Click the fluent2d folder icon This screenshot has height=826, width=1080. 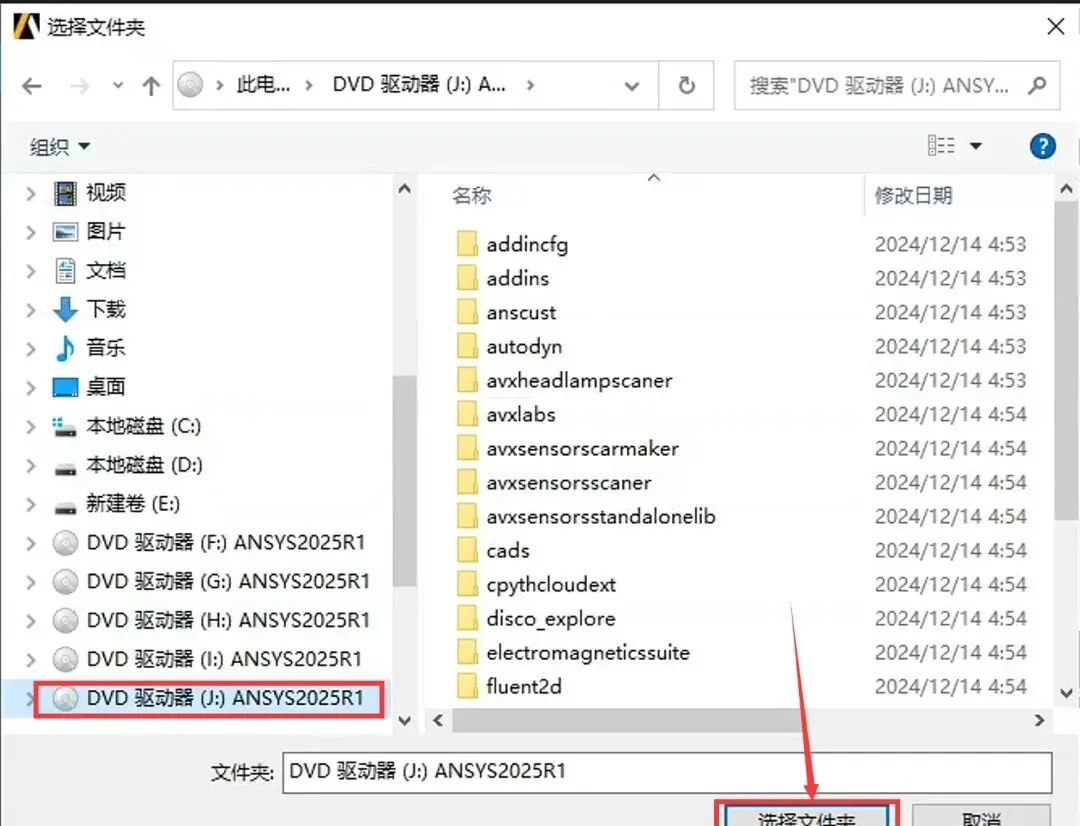[467, 686]
